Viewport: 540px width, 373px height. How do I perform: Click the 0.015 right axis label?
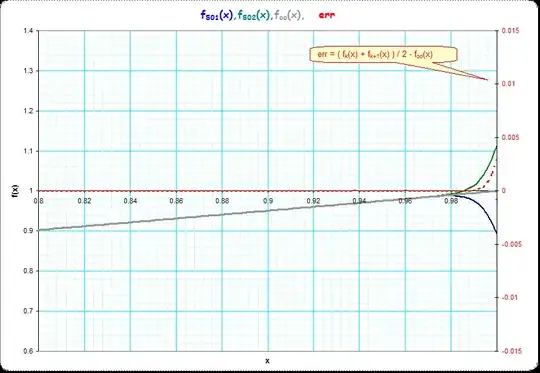tap(510, 31)
